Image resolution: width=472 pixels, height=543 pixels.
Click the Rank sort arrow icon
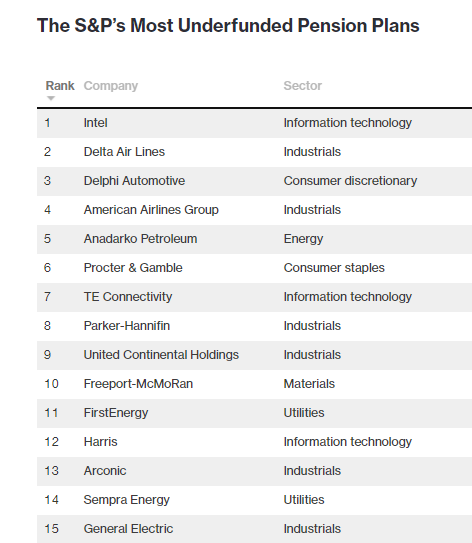pos(51,98)
